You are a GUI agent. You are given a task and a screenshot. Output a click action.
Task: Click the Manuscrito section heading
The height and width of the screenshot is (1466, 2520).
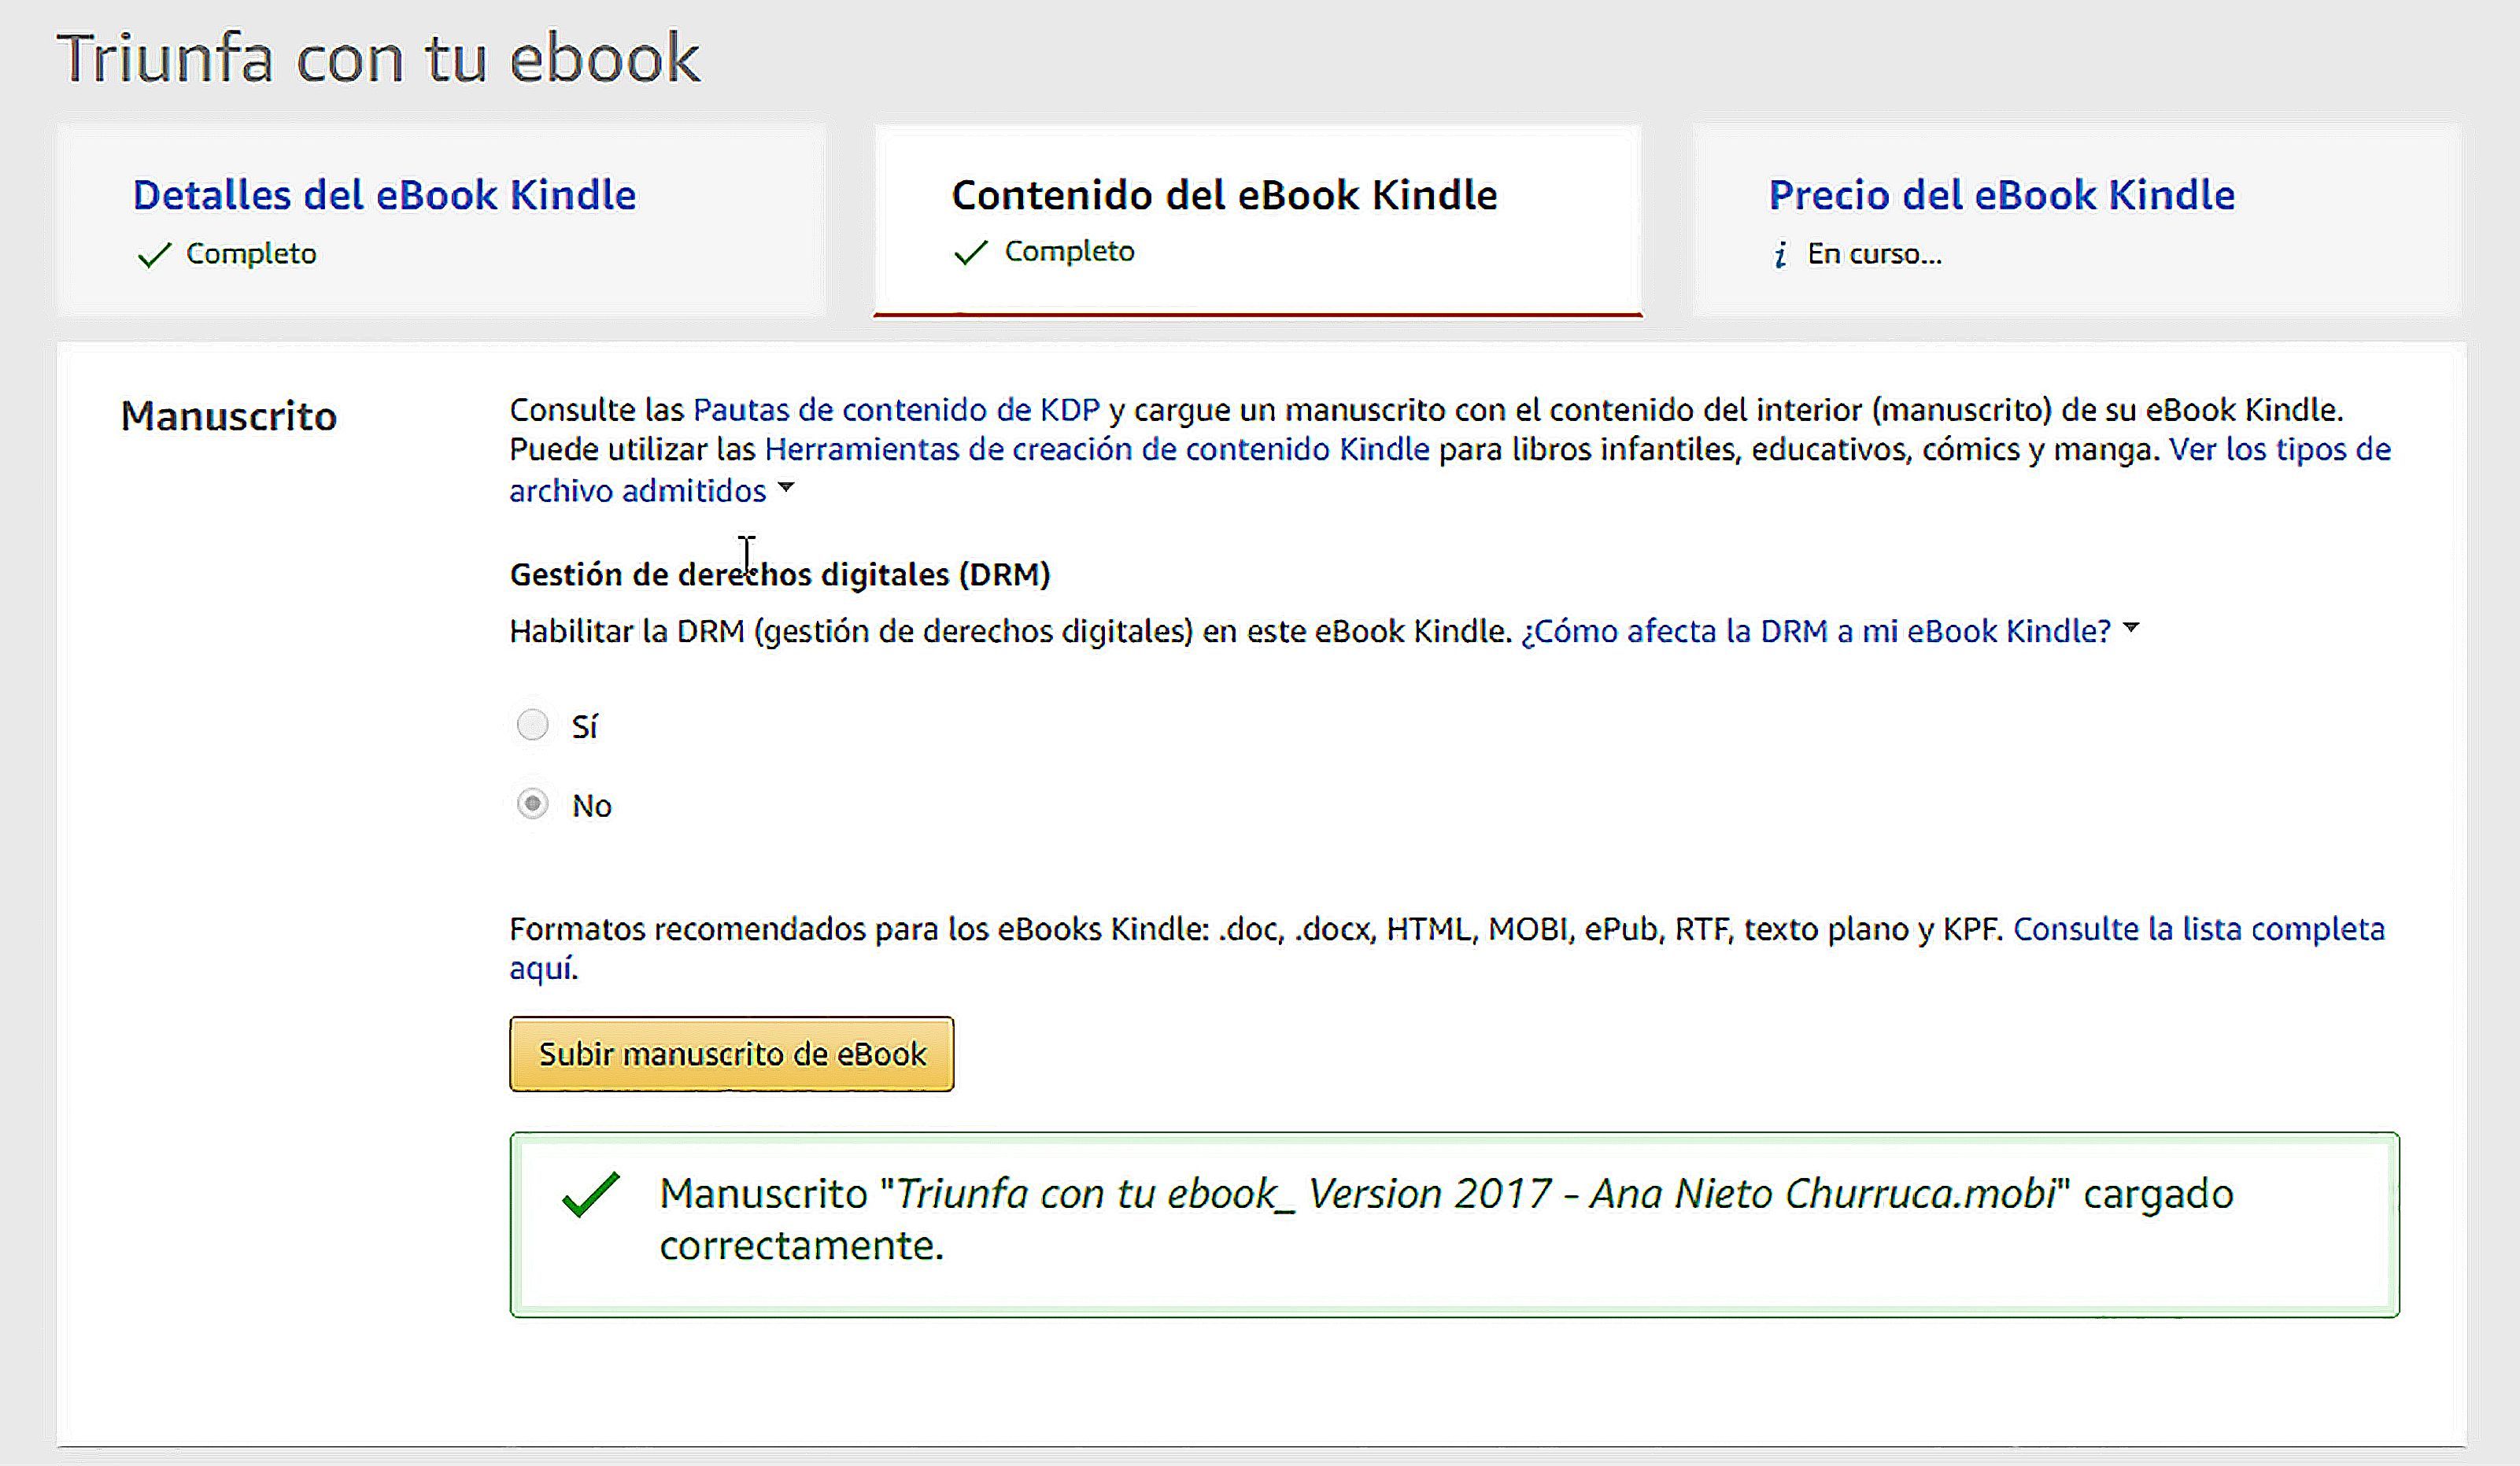point(229,416)
